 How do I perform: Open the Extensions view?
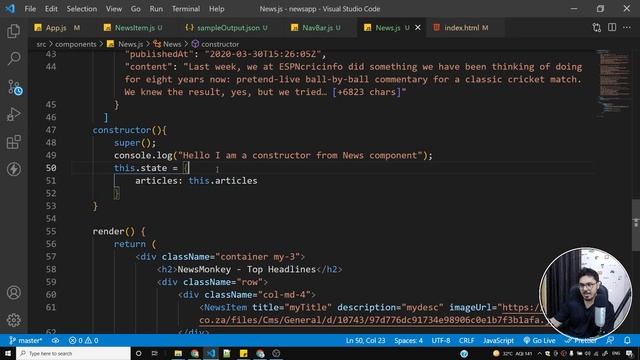click(x=13, y=142)
